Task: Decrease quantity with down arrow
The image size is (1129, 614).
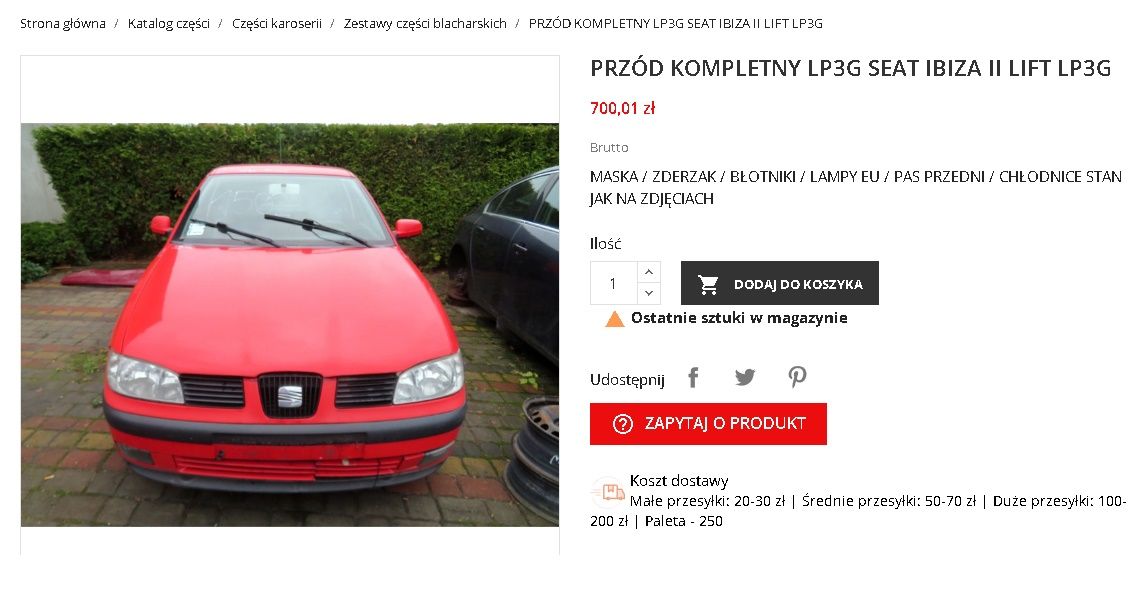Action: pos(649,293)
